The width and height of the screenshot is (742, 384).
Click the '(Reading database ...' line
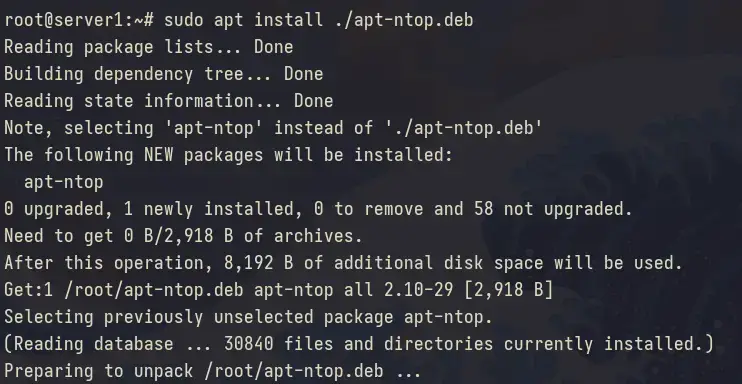tap(358, 344)
